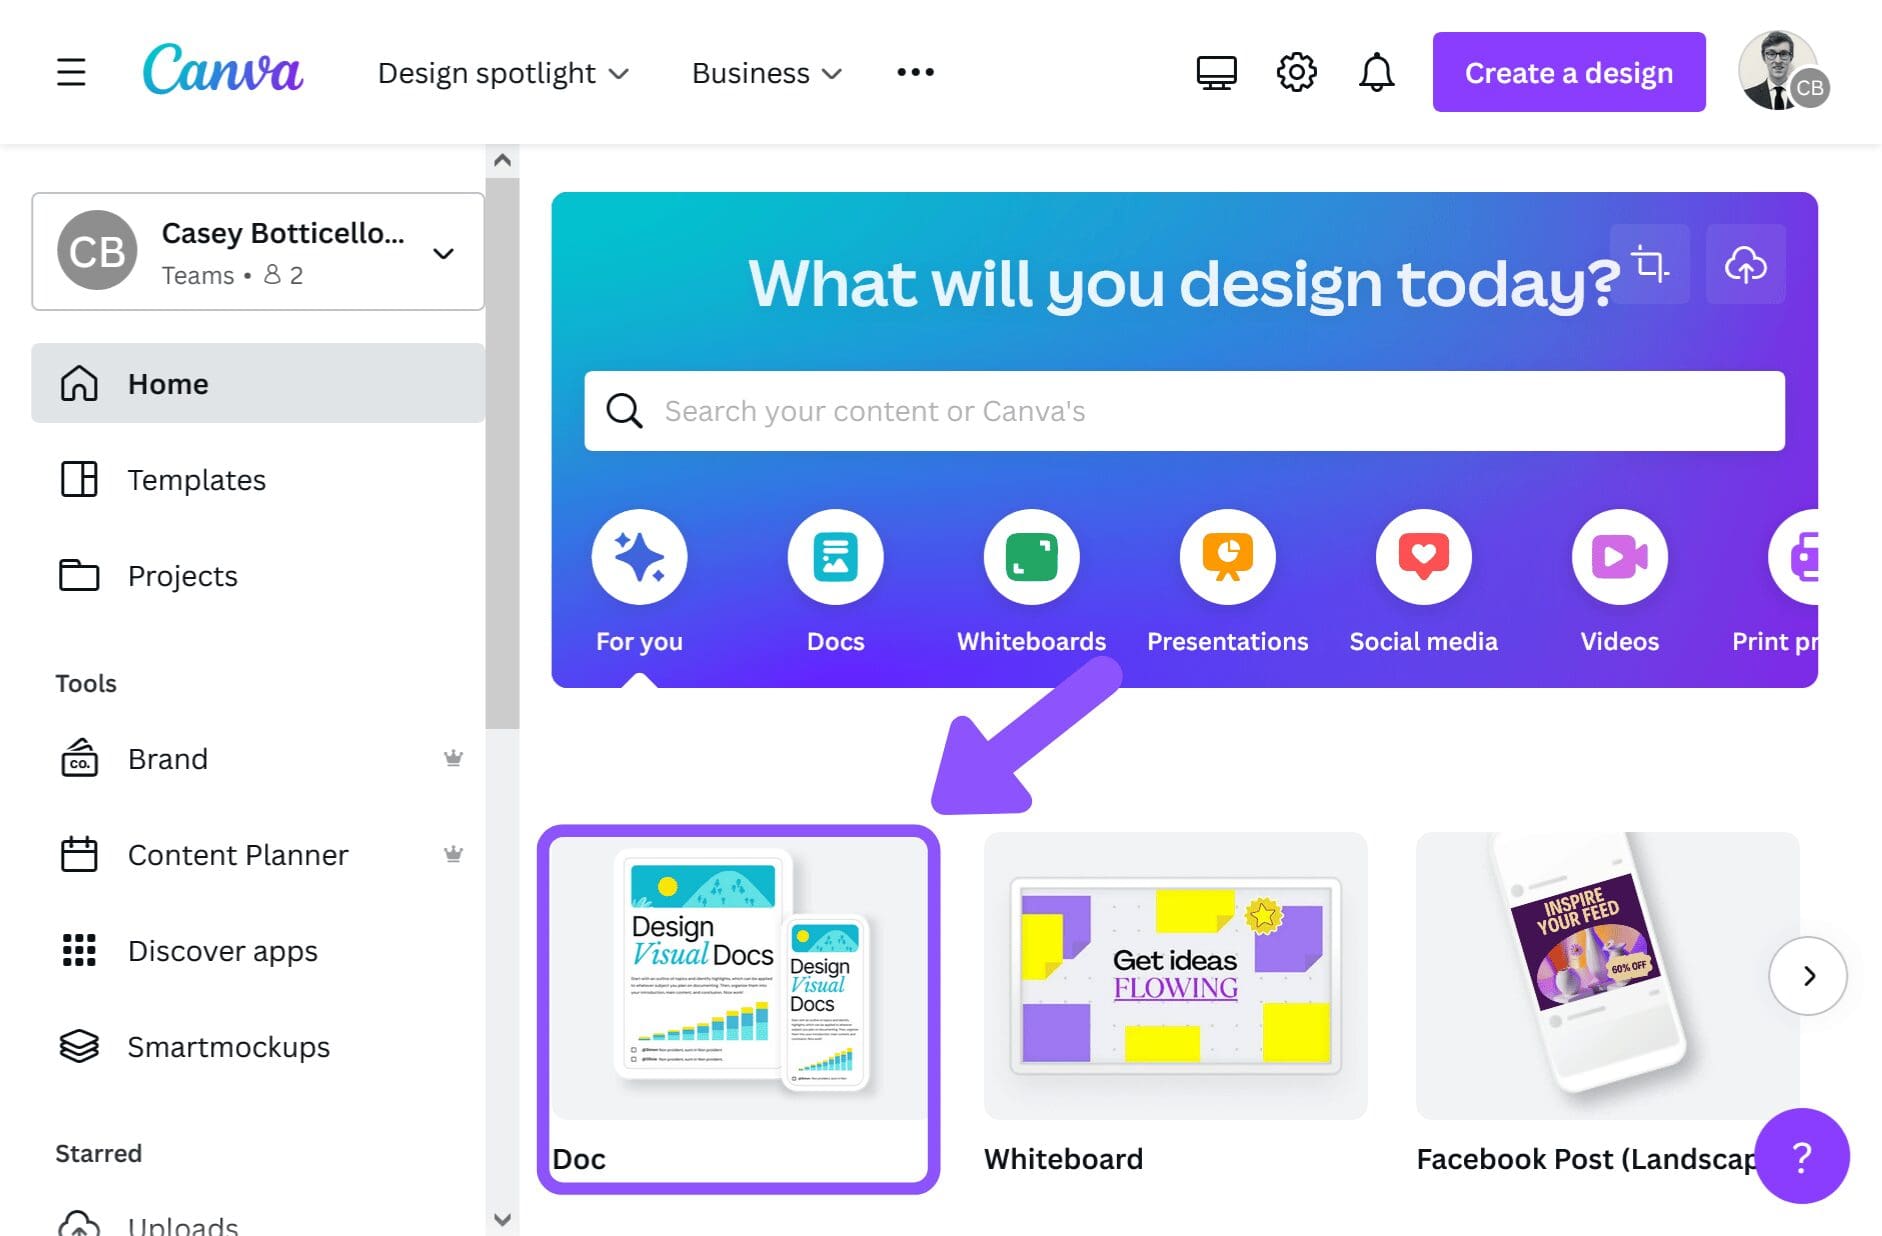The image size is (1882, 1236).
Task: Expand the Casey Botticello team switcher
Action: tap(258, 251)
